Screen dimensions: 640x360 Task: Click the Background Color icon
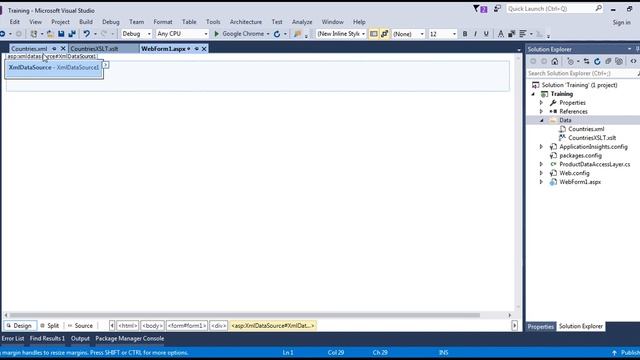tap(511, 34)
